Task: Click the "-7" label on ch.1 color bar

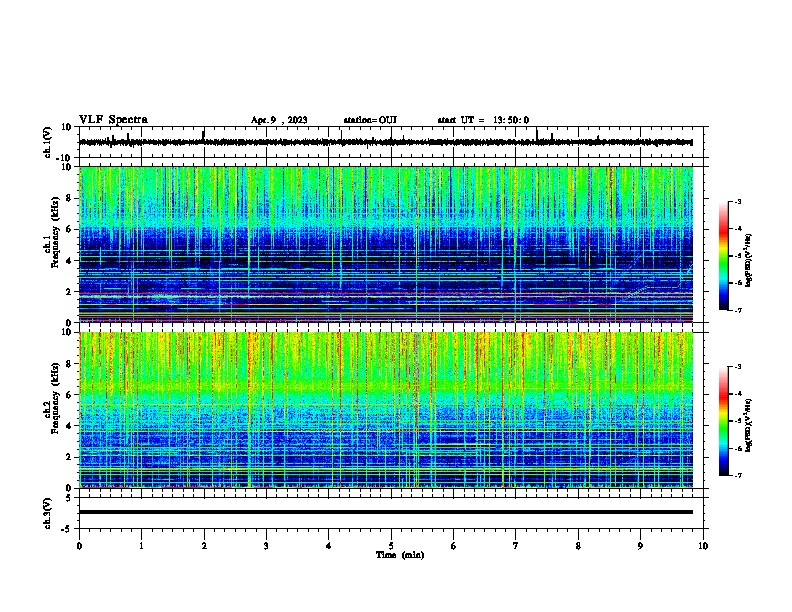Action: [x=737, y=310]
